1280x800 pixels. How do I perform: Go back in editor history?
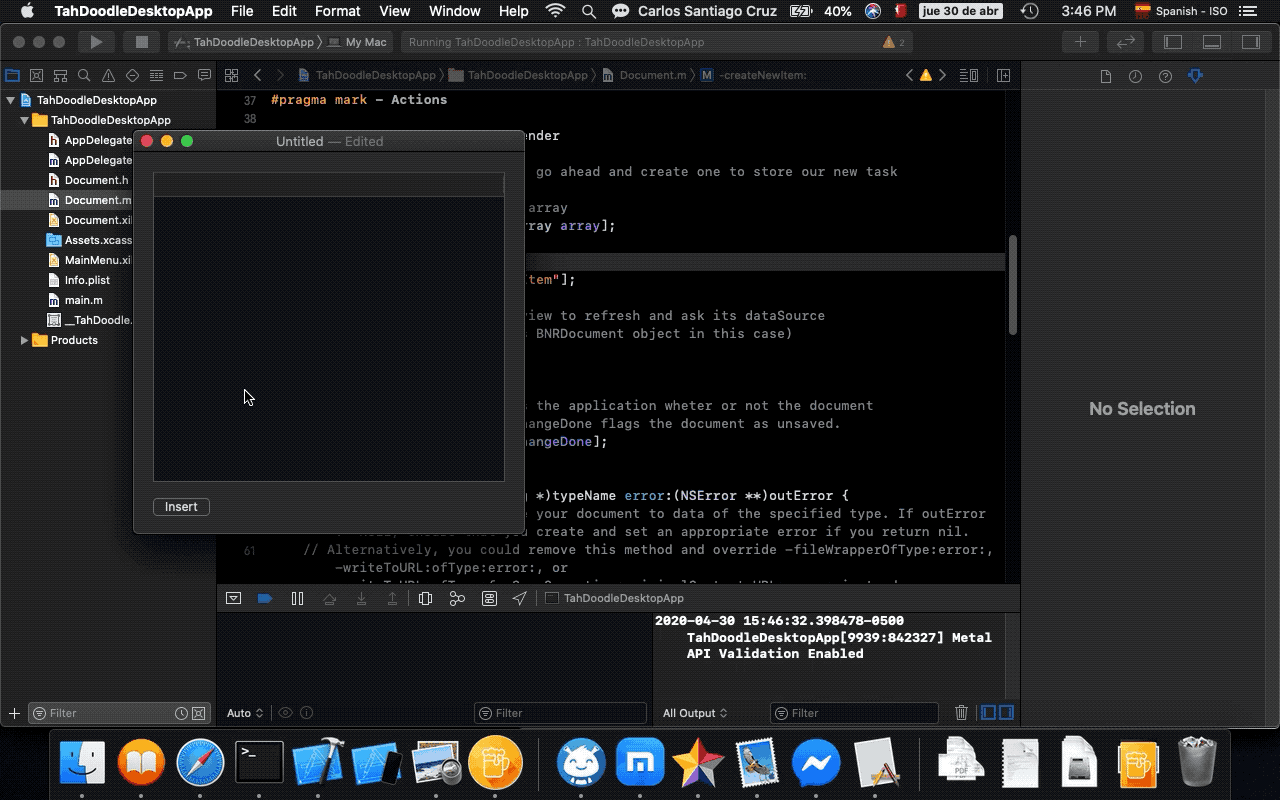tap(258, 75)
